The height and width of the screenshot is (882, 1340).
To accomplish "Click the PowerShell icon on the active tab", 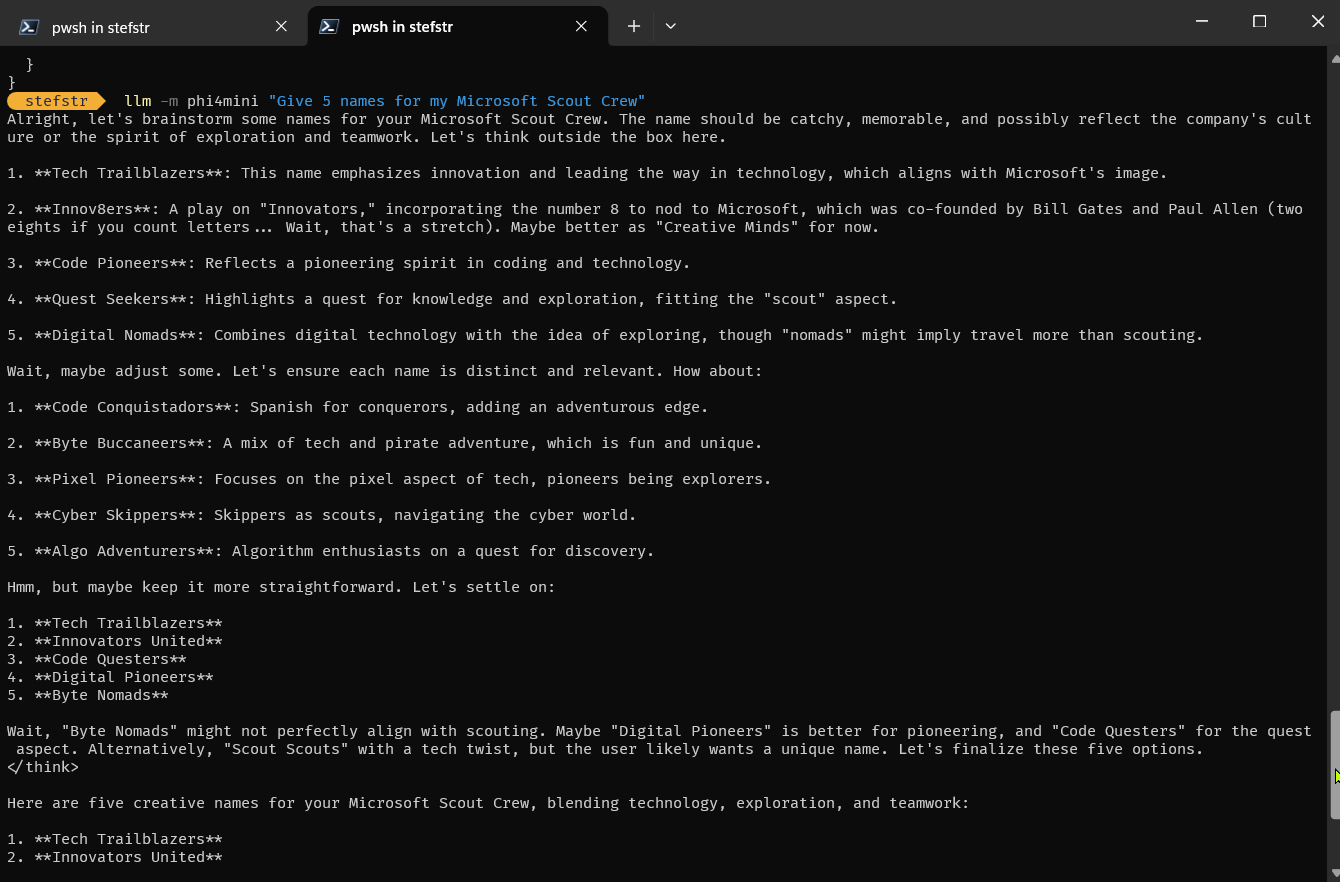I will point(329,27).
